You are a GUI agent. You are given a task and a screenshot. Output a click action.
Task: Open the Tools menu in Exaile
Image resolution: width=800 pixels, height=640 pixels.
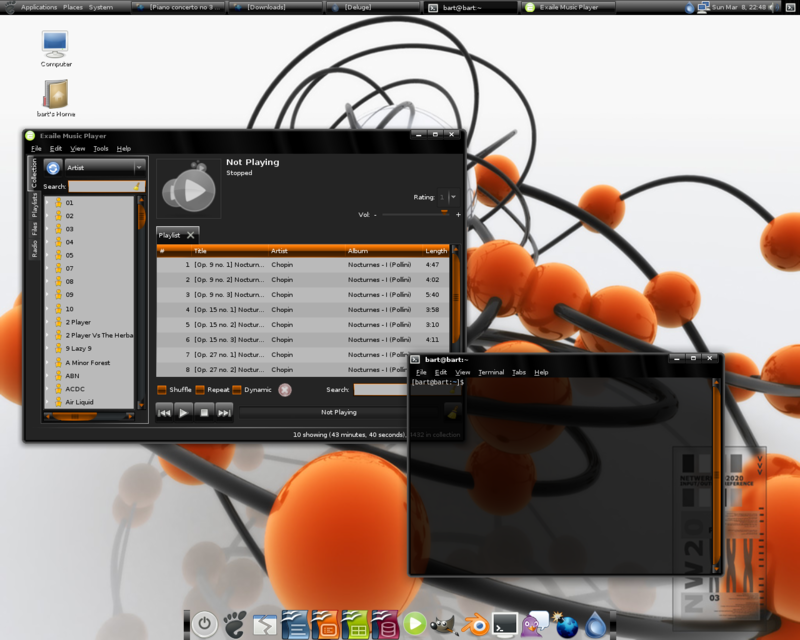point(100,149)
